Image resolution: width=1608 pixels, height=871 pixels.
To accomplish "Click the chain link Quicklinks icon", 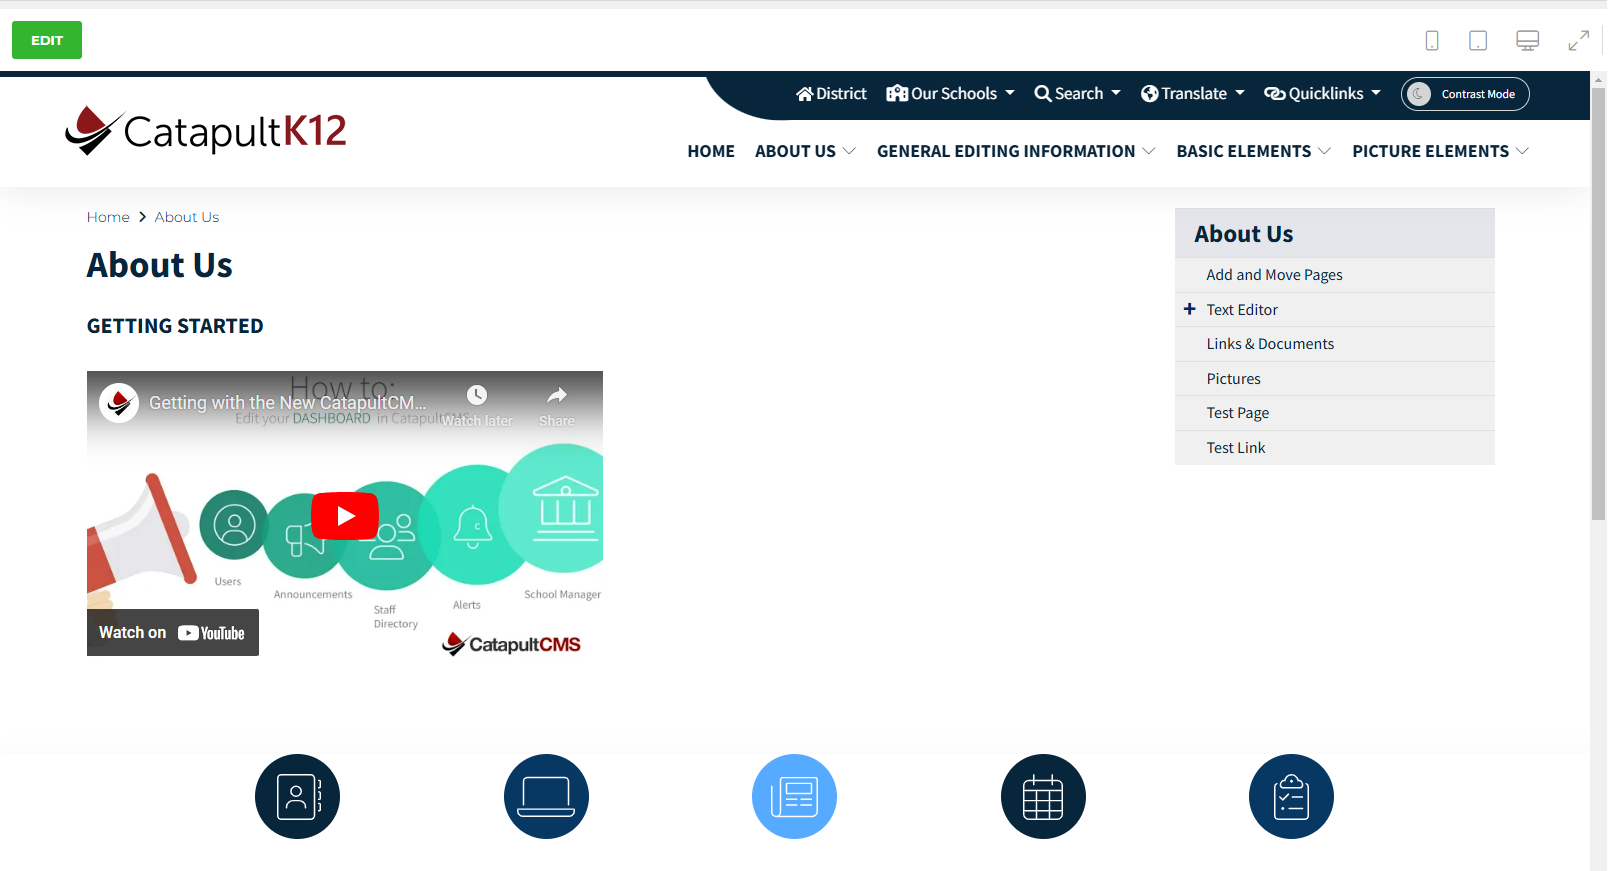I will coord(1275,93).
